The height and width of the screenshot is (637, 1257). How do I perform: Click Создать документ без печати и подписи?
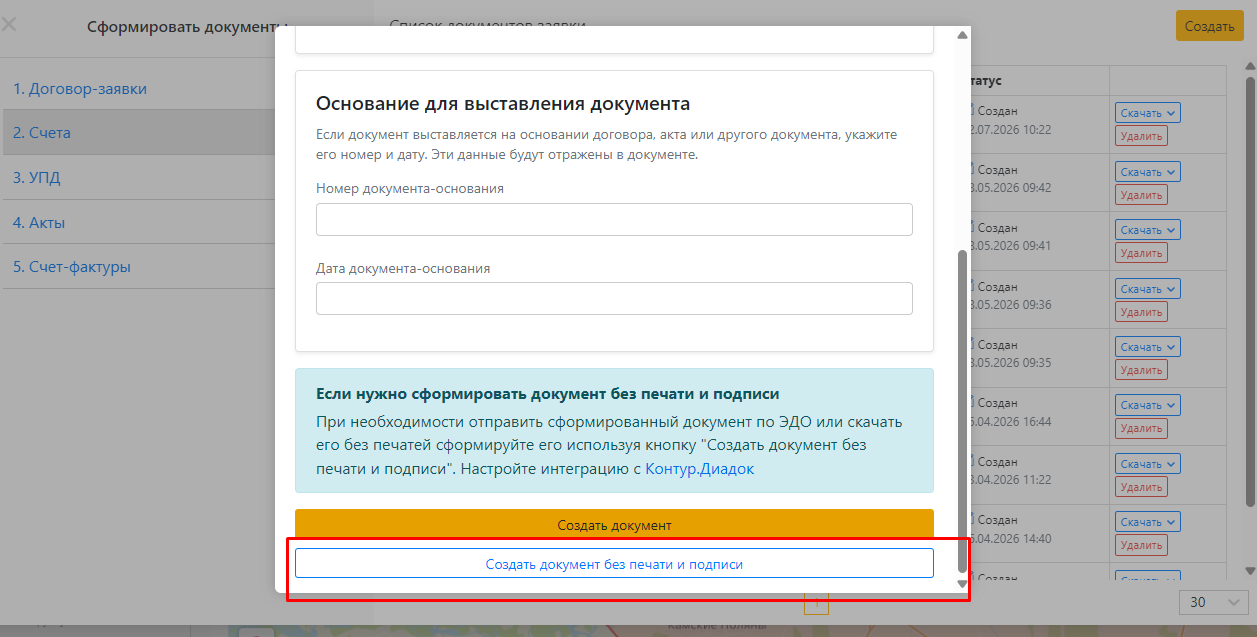coord(614,564)
